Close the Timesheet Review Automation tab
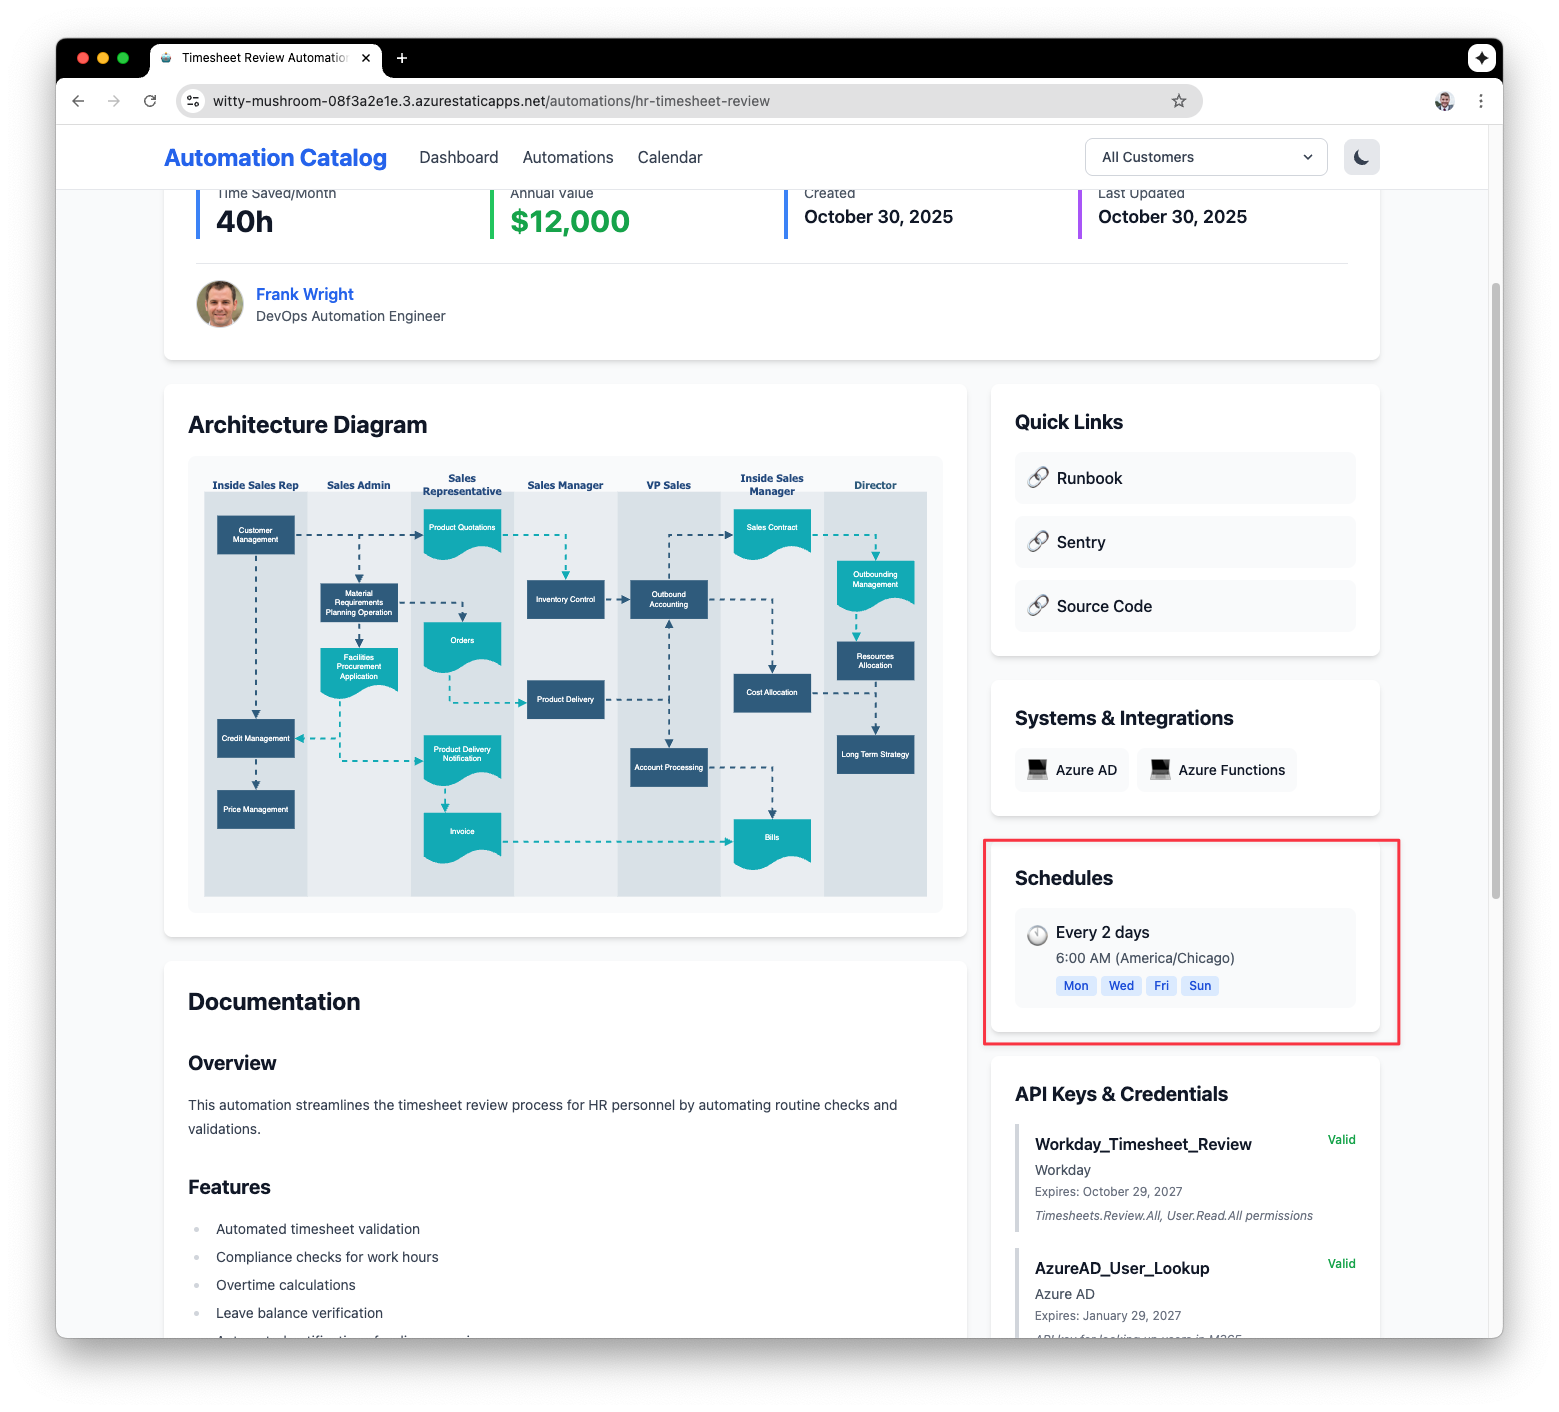This screenshot has width=1559, height=1412. click(x=366, y=58)
